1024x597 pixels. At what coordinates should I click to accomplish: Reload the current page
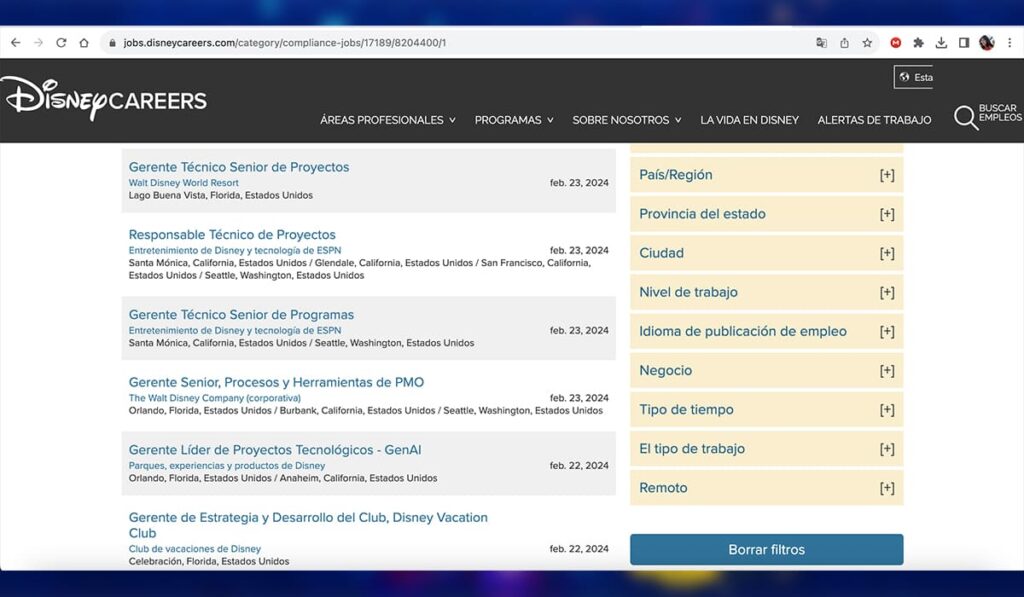[61, 42]
